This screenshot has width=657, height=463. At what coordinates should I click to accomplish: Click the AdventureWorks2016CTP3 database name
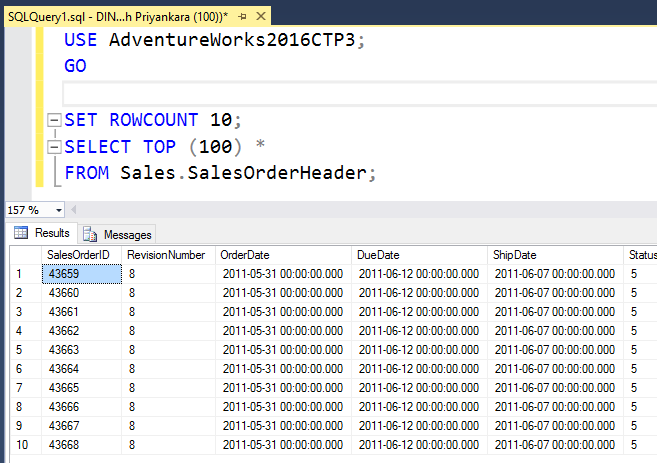coord(232,40)
